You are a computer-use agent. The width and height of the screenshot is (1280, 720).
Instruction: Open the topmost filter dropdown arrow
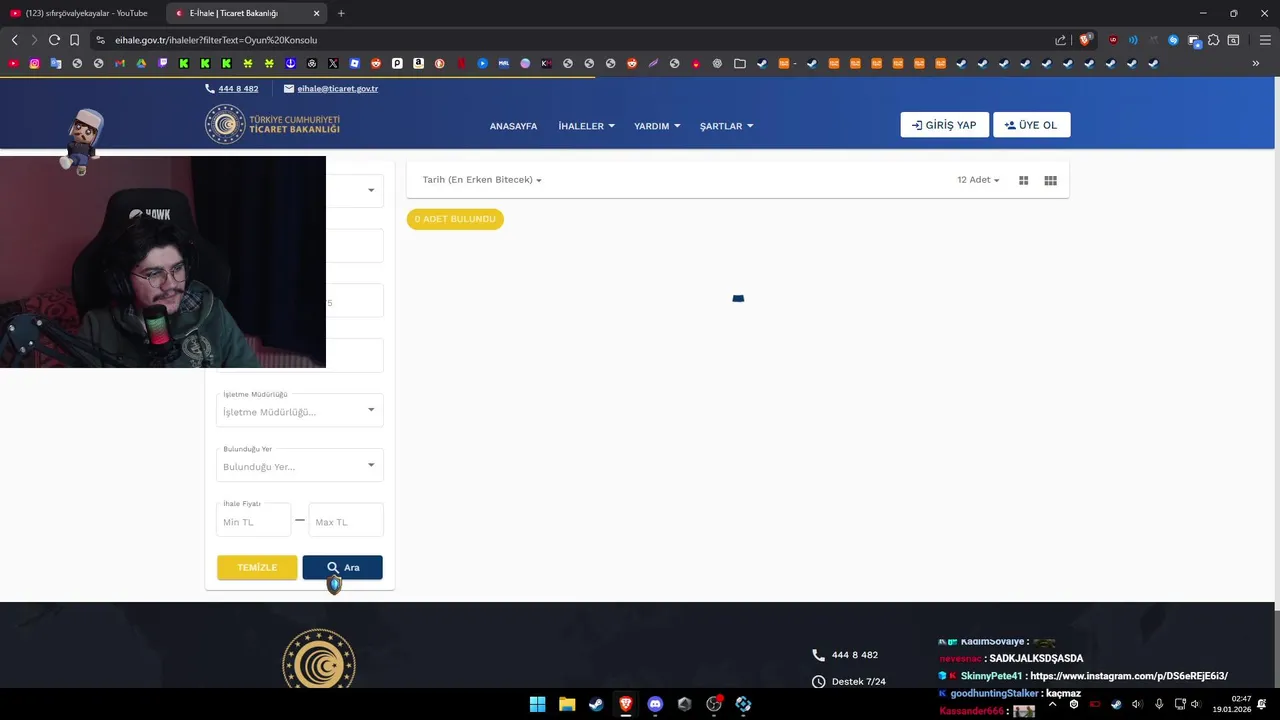(x=371, y=190)
